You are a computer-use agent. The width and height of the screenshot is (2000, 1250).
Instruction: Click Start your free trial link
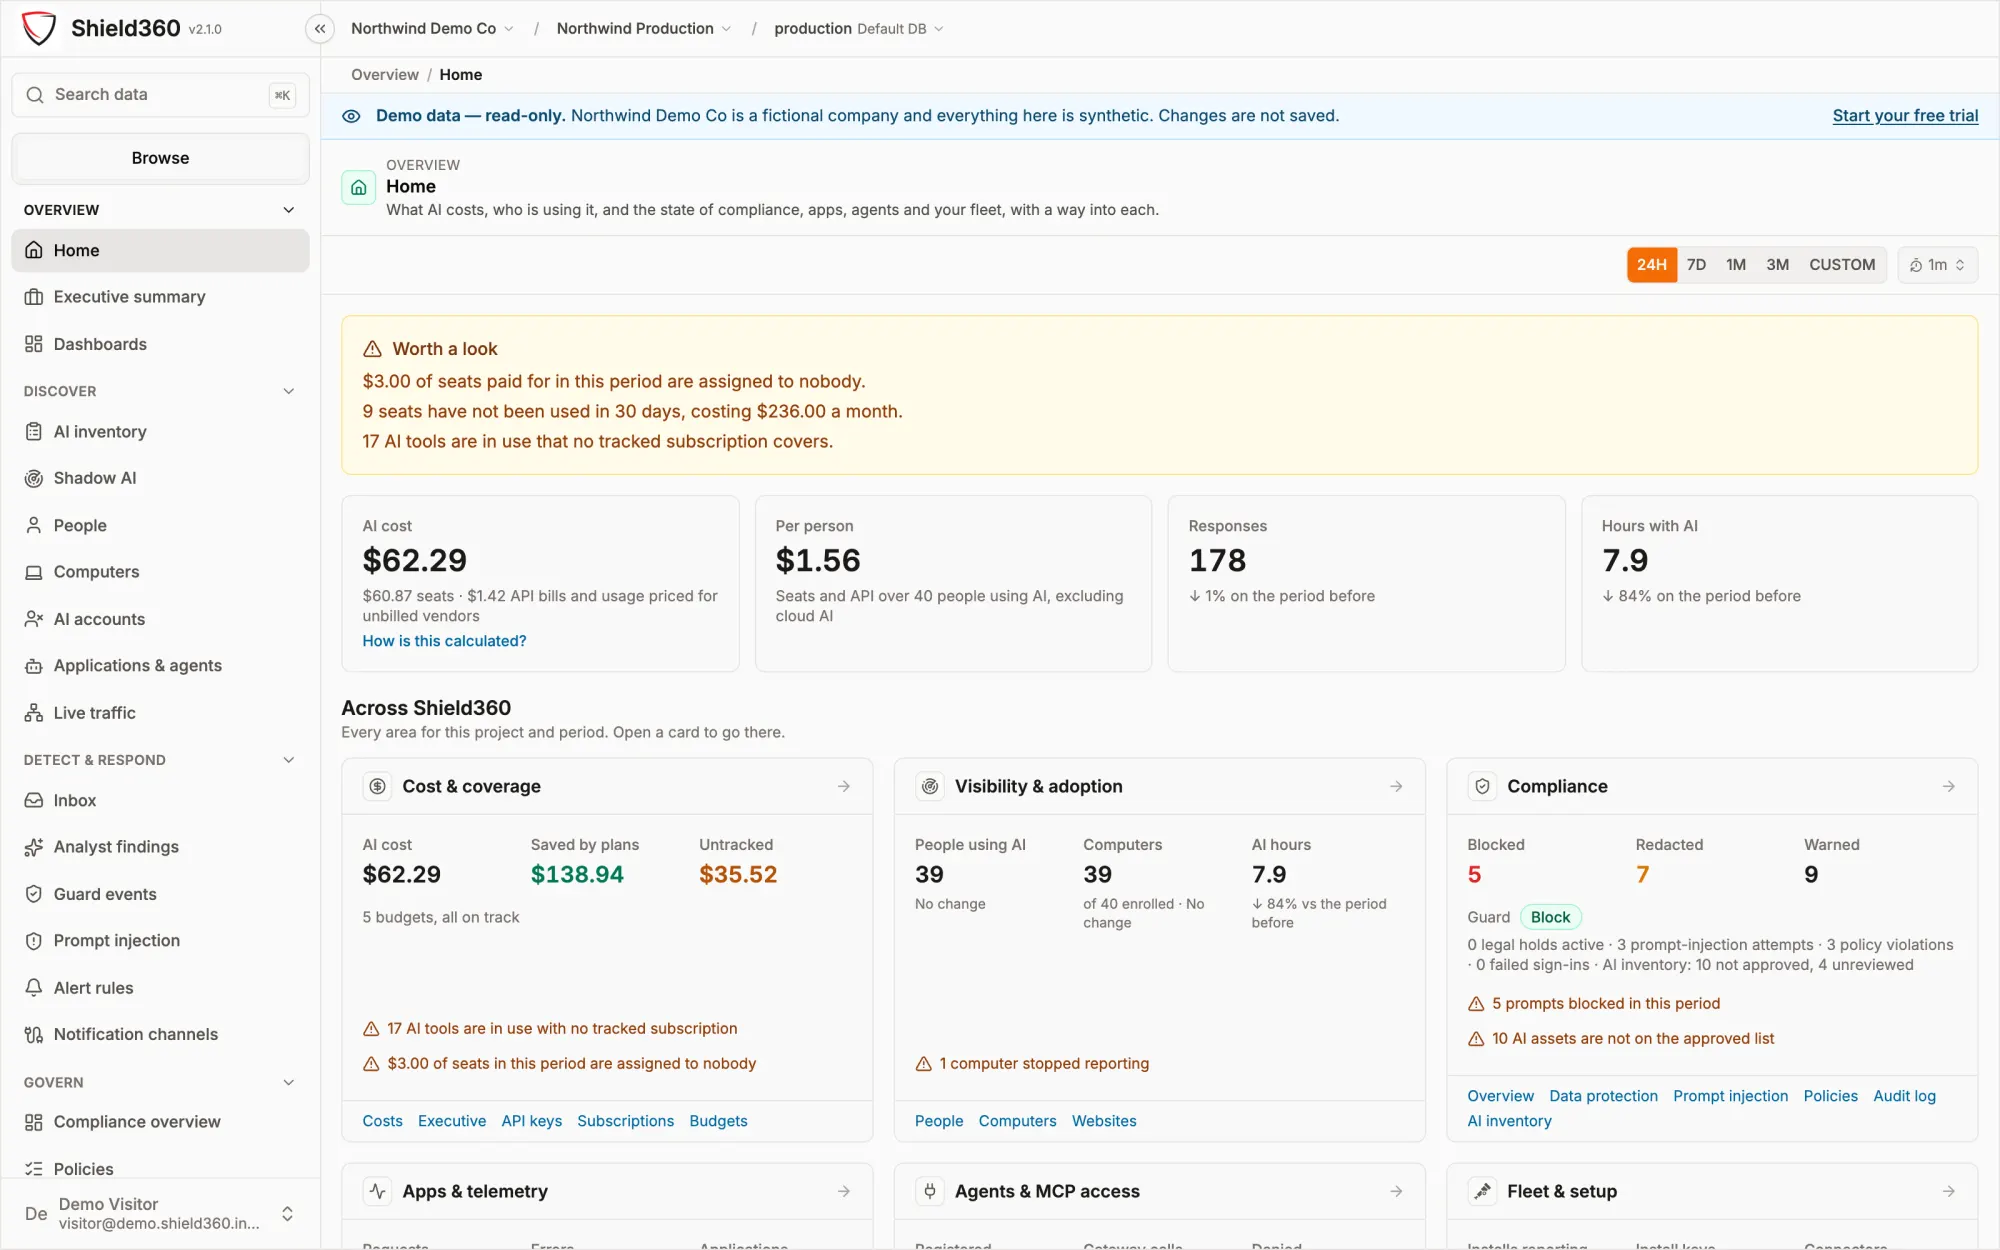(x=1905, y=116)
